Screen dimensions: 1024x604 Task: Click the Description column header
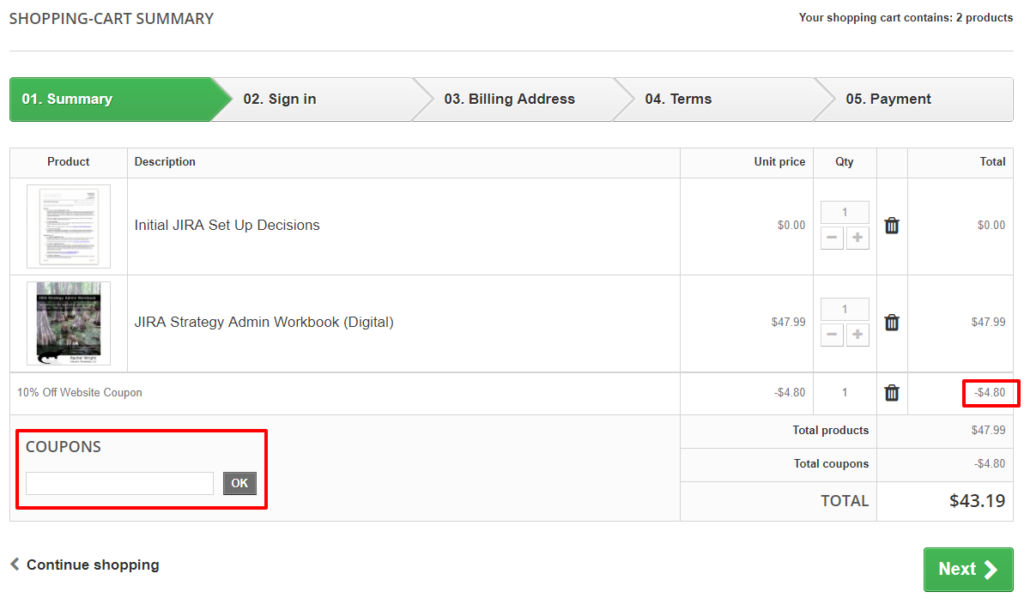pos(165,162)
